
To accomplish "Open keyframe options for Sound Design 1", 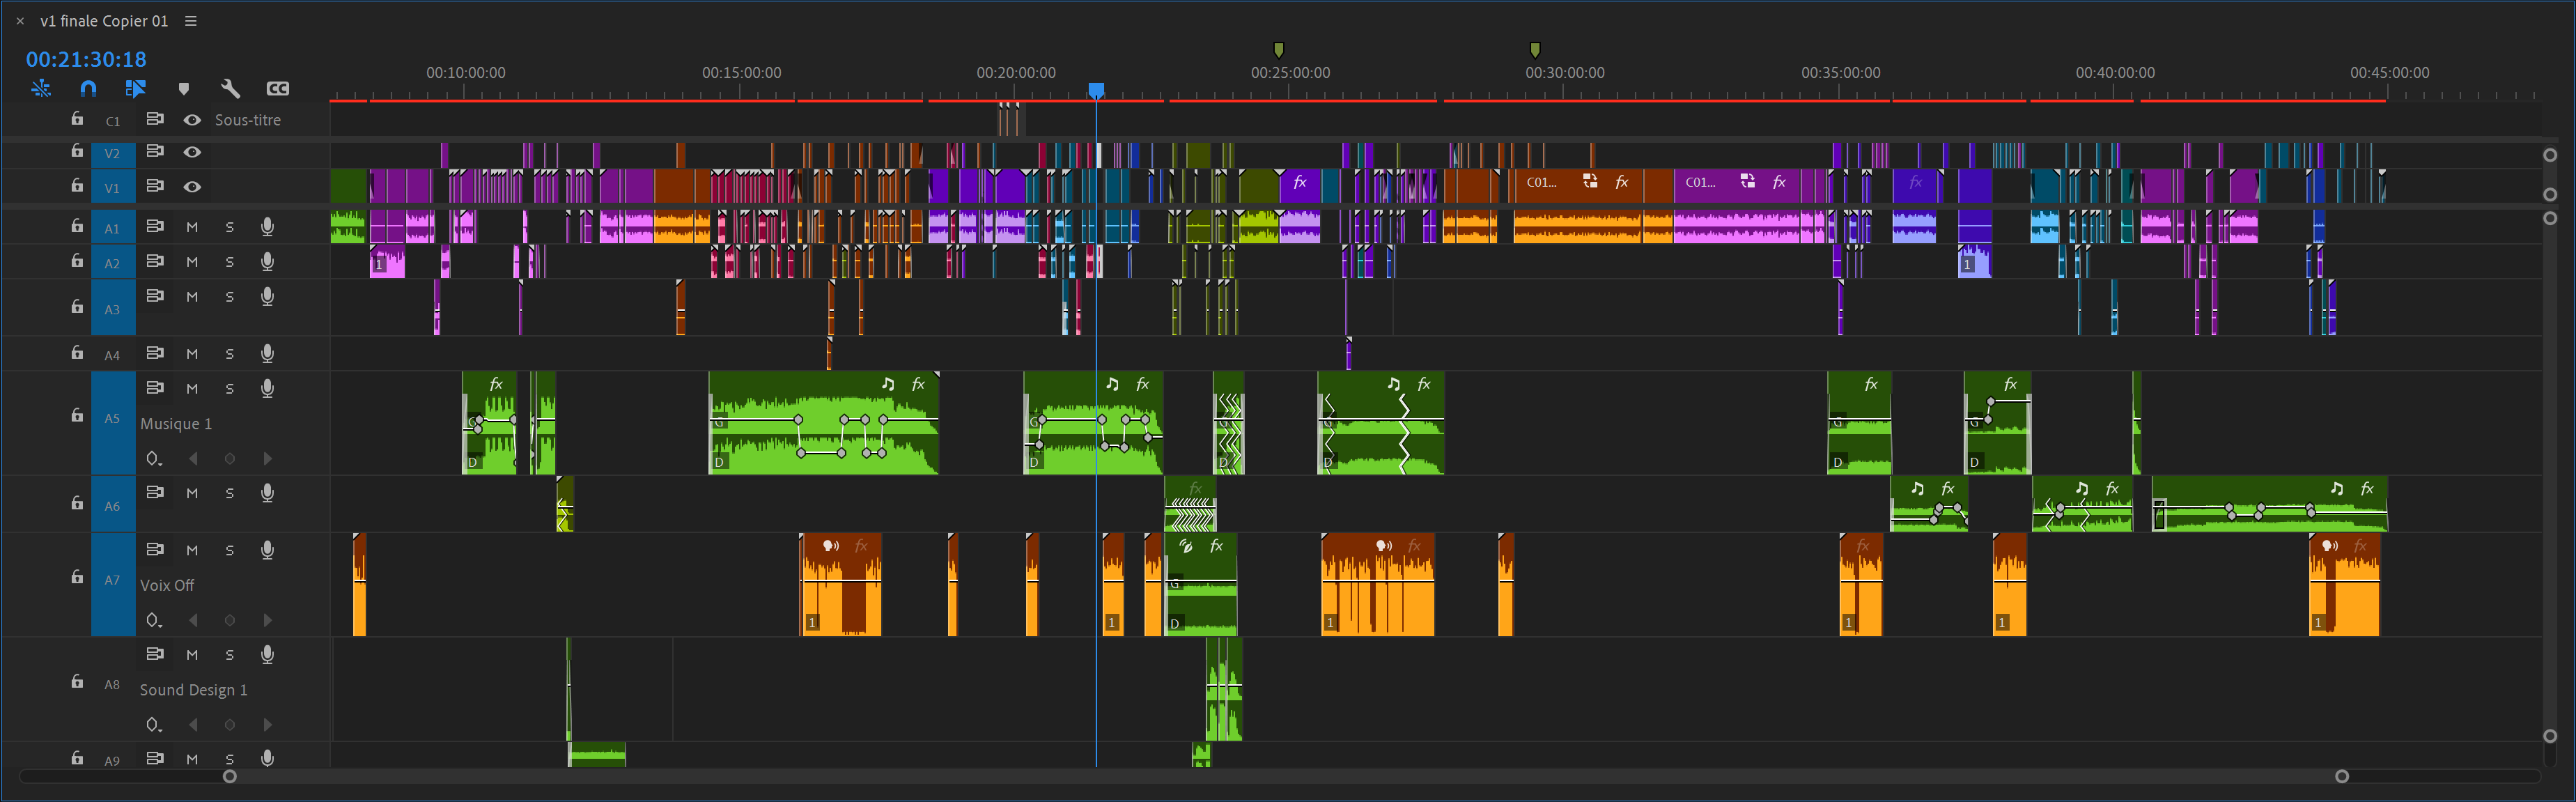I will tap(153, 725).
